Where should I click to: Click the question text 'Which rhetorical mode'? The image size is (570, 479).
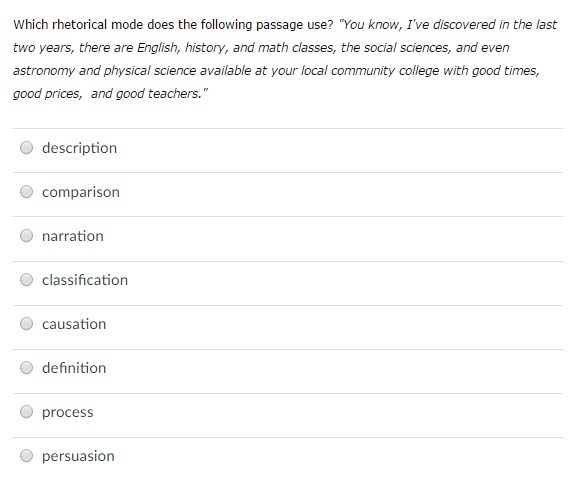click(x=79, y=25)
